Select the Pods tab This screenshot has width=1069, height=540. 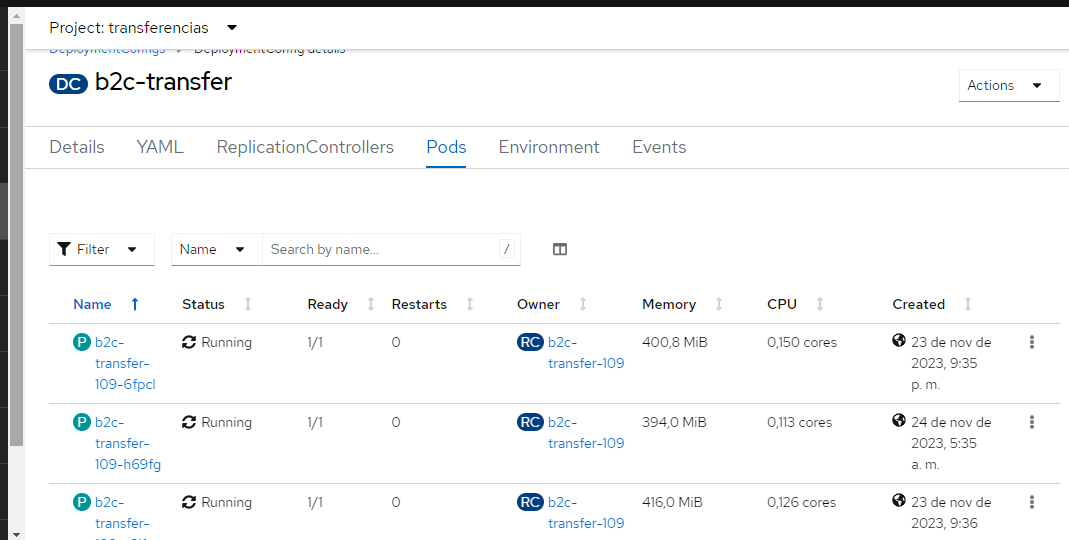click(447, 147)
